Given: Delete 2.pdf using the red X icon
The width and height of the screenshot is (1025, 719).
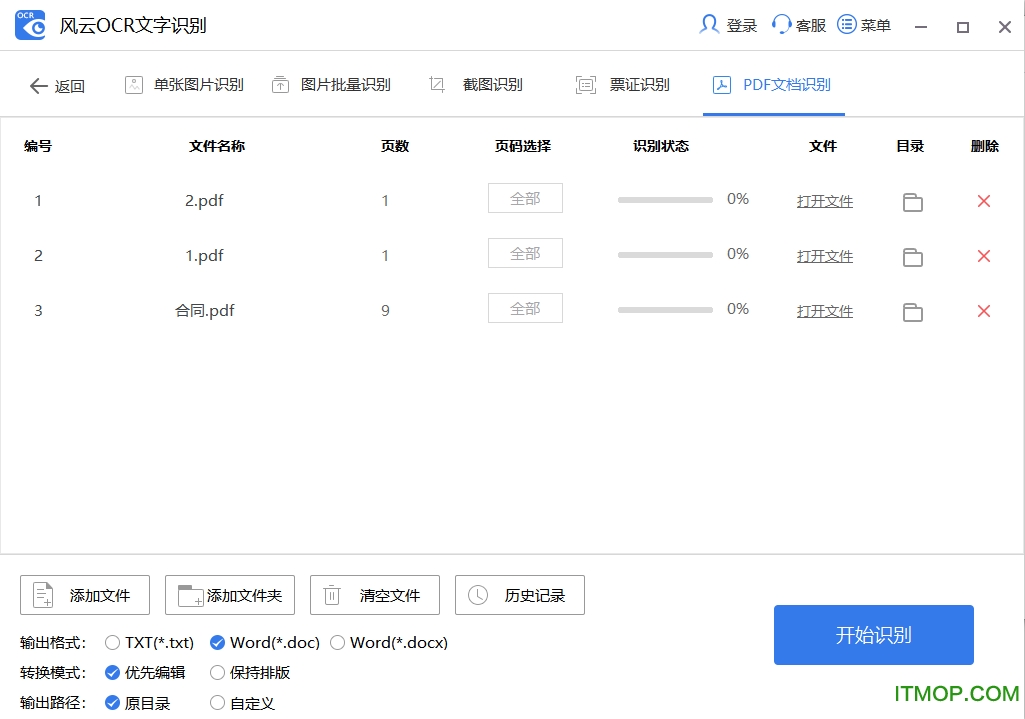Looking at the screenshot, I should [x=983, y=201].
